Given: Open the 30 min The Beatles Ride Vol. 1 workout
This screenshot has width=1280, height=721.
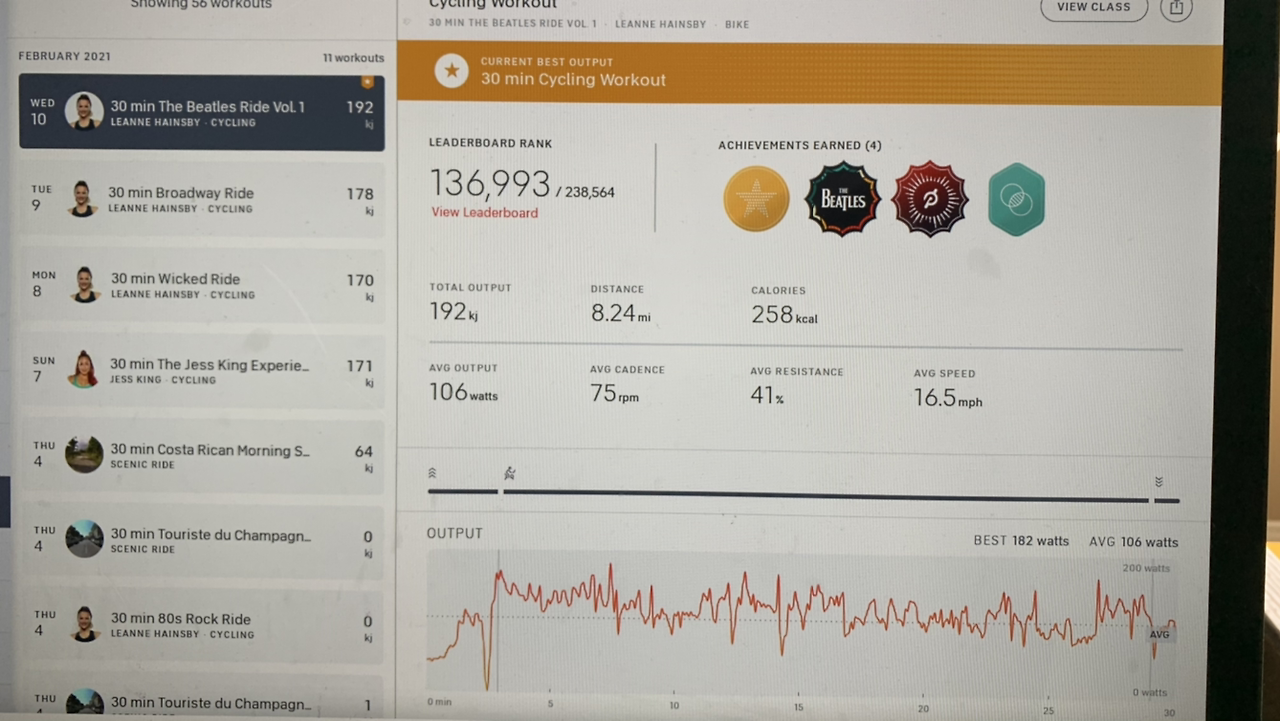Looking at the screenshot, I should (x=202, y=113).
